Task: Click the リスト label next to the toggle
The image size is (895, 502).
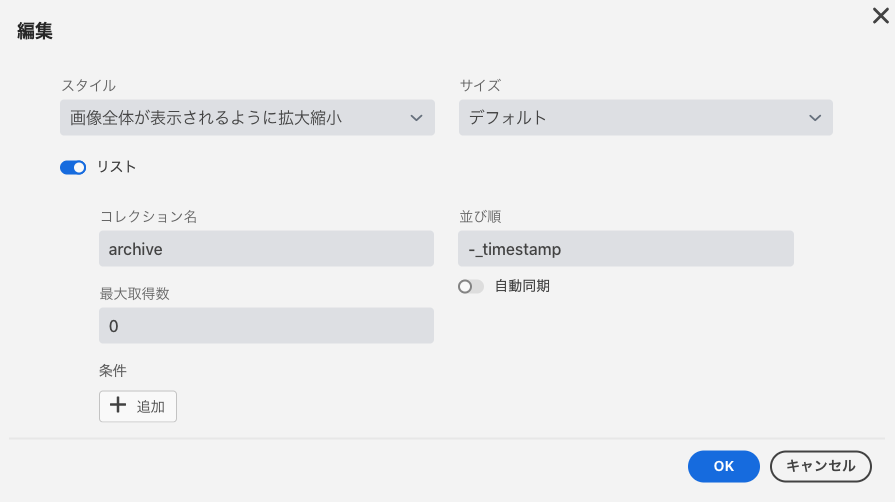Action: click(116, 167)
